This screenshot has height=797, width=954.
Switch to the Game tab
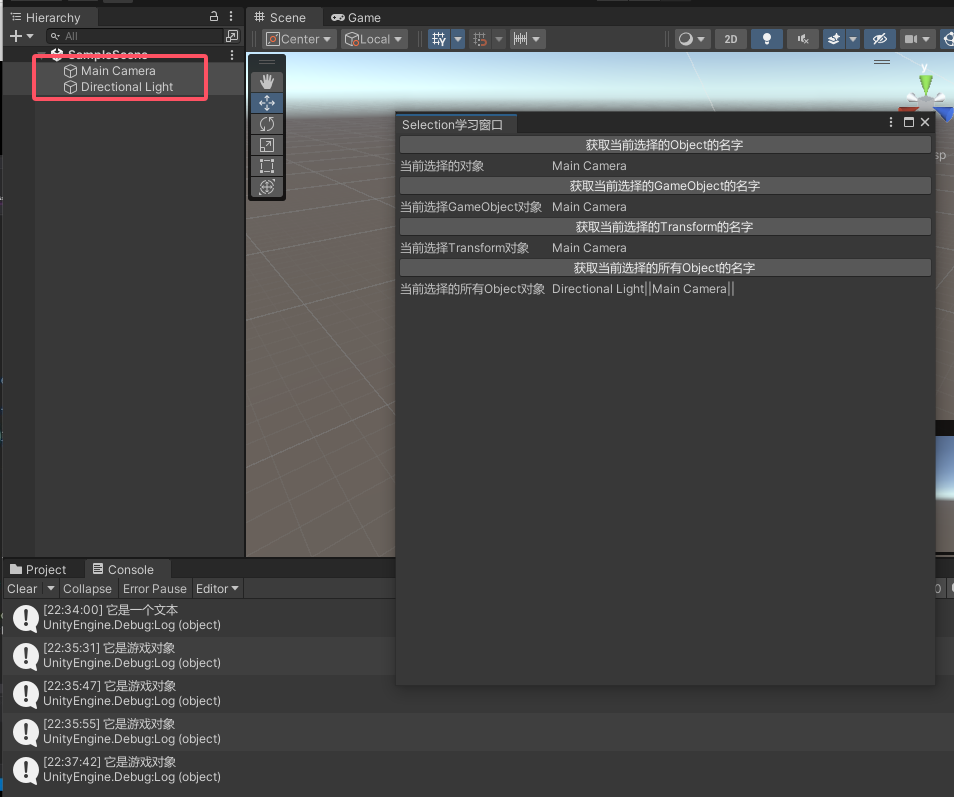pos(356,18)
